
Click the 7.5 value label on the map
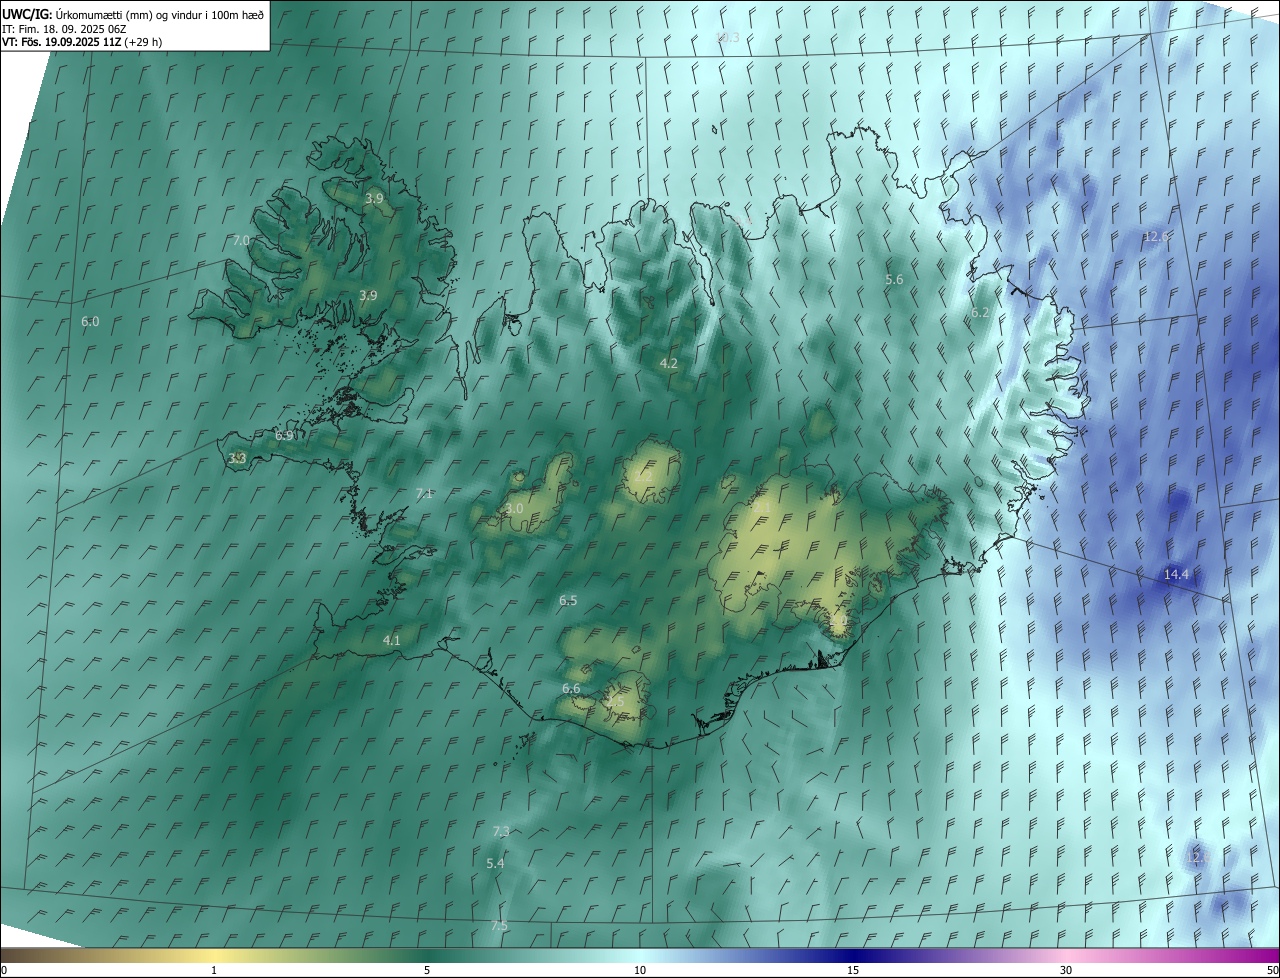(499, 926)
